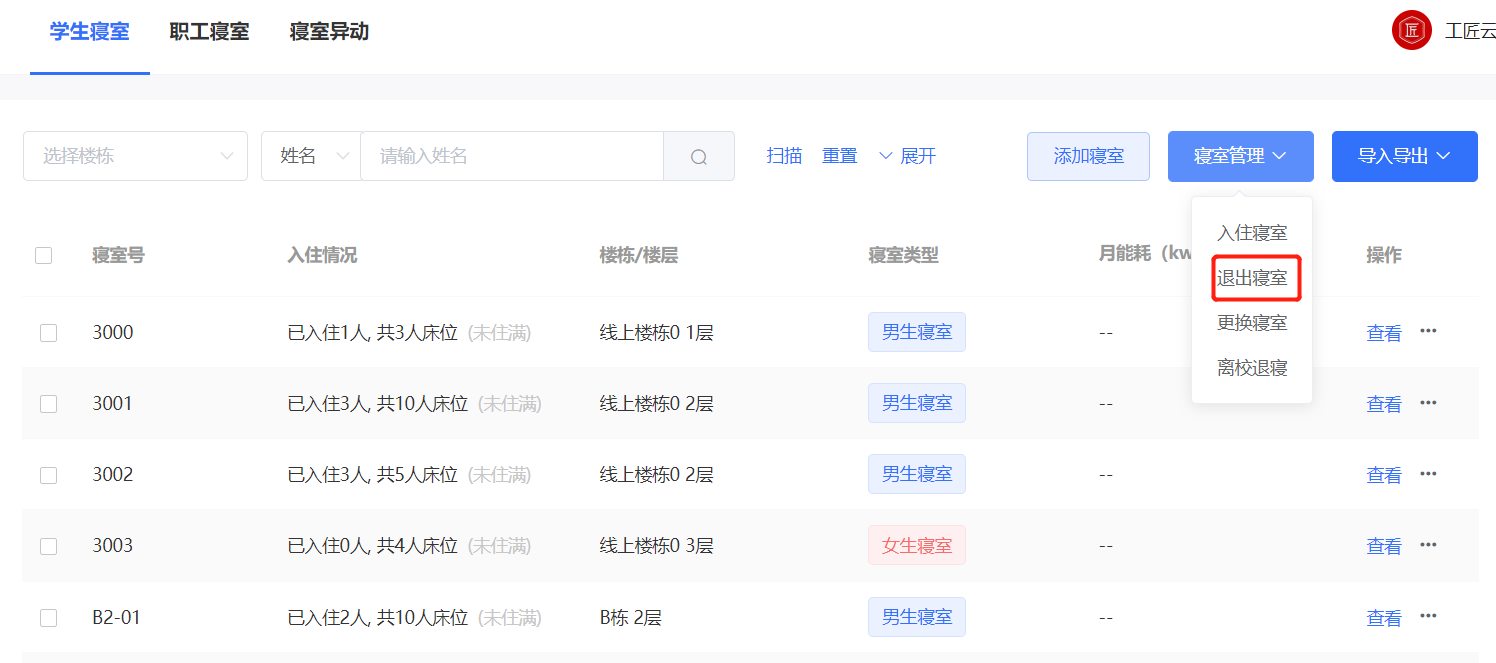Switch to the 职工寝室 tab
The image size is (1496, 663).
pyautogui.click(x=209, y=31)
